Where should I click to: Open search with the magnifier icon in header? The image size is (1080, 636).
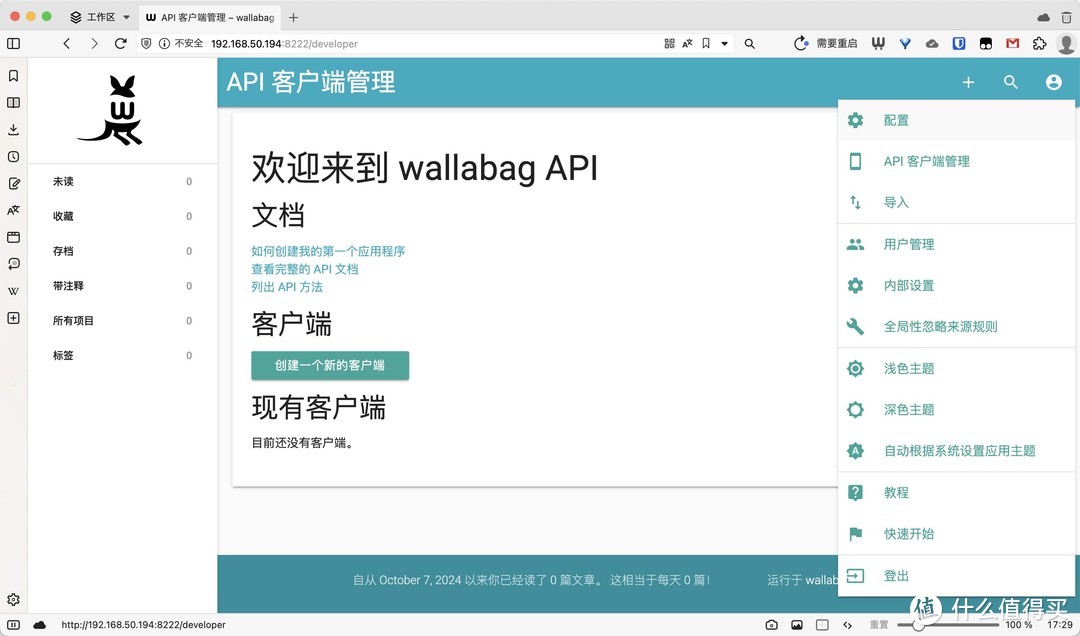pos(1010,83)
